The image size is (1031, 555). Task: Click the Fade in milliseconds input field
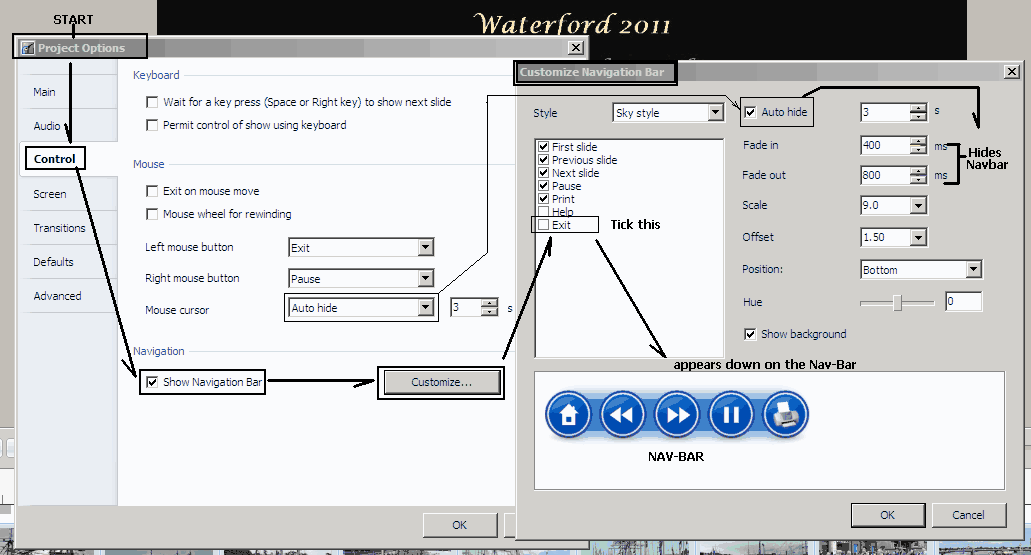[x=884, y=145]
